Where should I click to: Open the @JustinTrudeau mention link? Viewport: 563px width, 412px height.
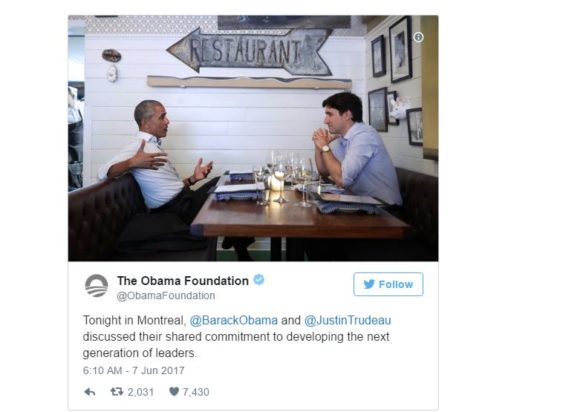(348, 320)
